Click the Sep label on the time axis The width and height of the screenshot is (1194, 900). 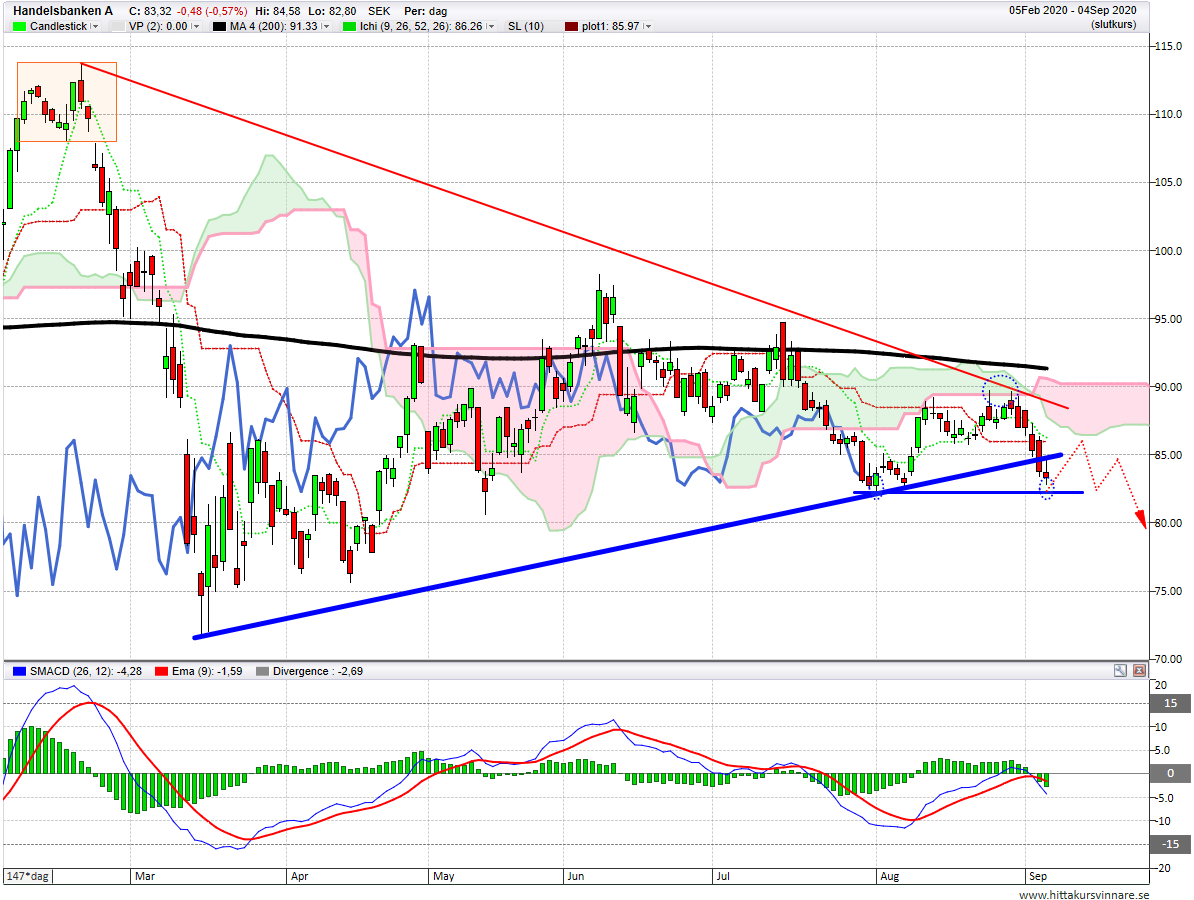(x=1038, y=876)
